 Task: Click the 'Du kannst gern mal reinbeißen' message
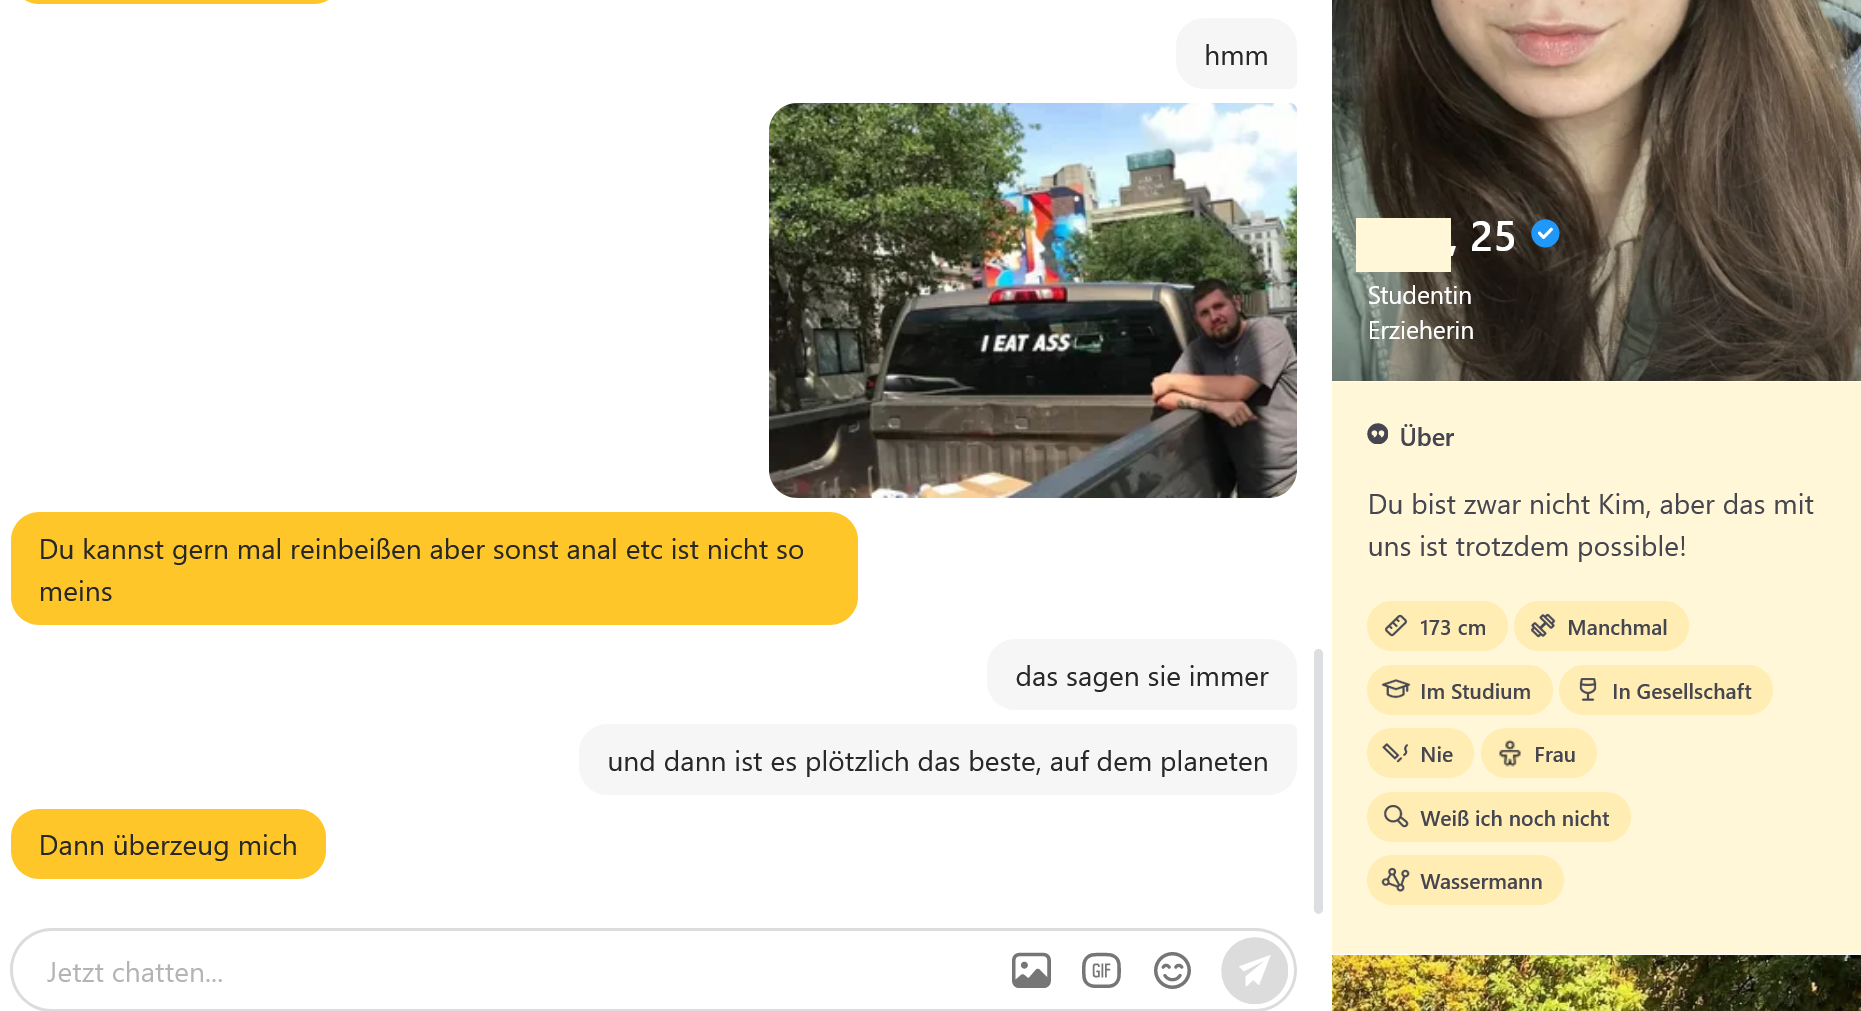(x=434, y=569)
